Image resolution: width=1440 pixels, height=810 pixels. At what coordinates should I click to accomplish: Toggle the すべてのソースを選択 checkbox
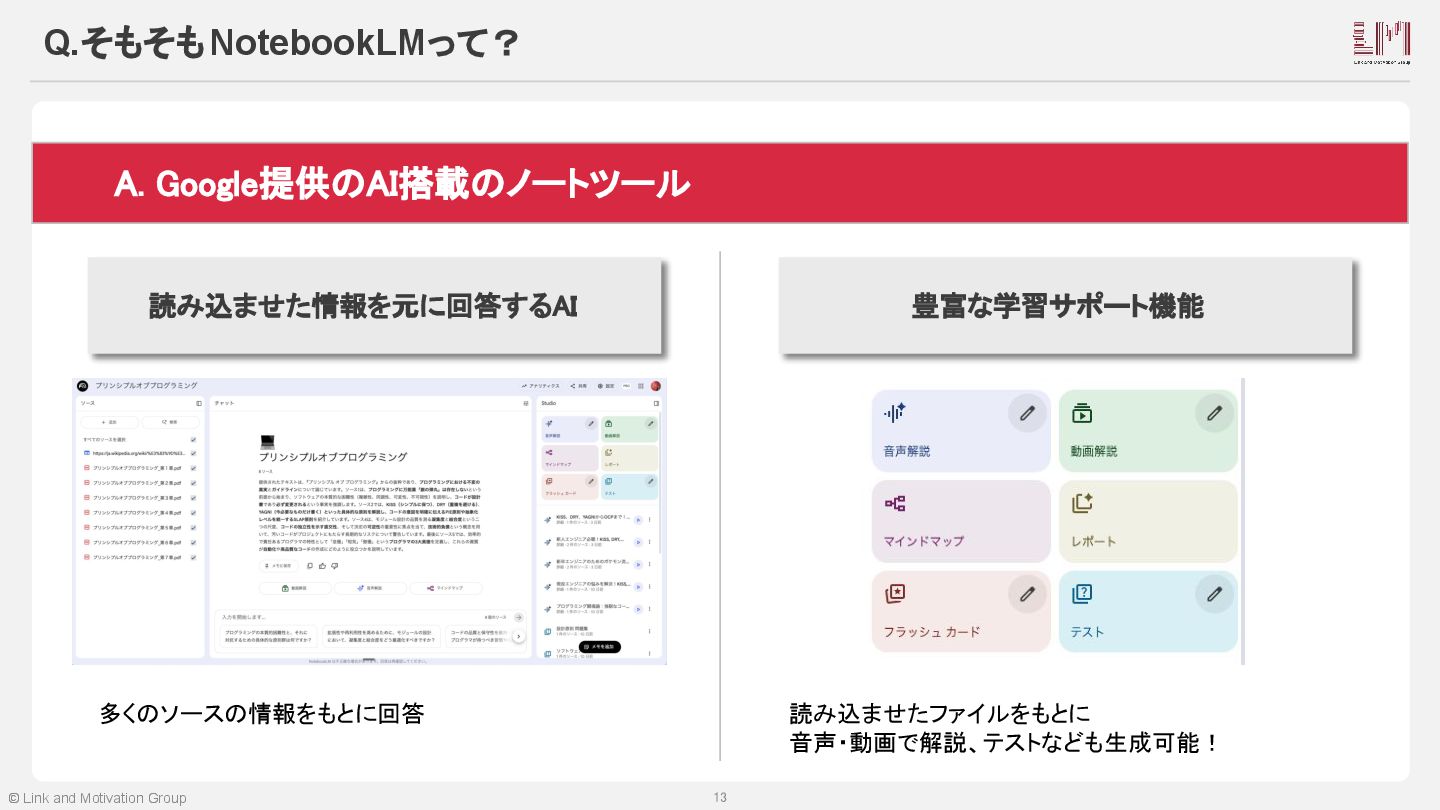click(193, 439)
